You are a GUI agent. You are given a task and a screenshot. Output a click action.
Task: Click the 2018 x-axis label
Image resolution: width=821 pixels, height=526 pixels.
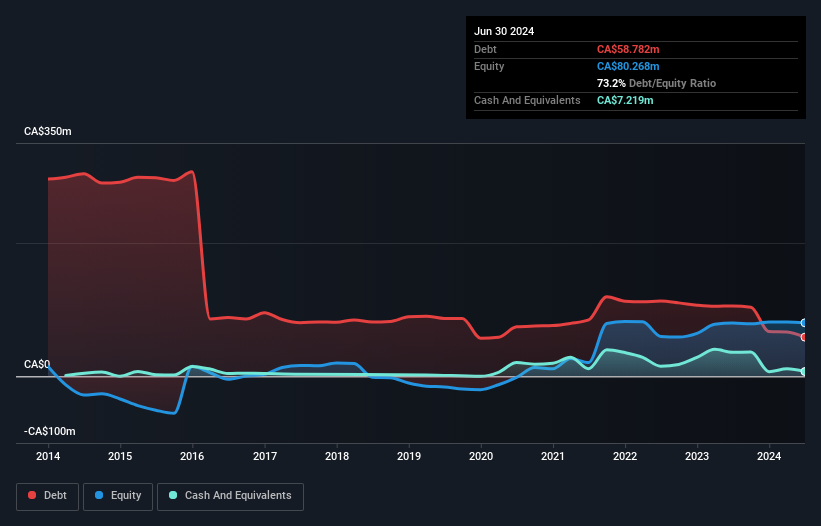pyautogui.click(x=337, y=456)
